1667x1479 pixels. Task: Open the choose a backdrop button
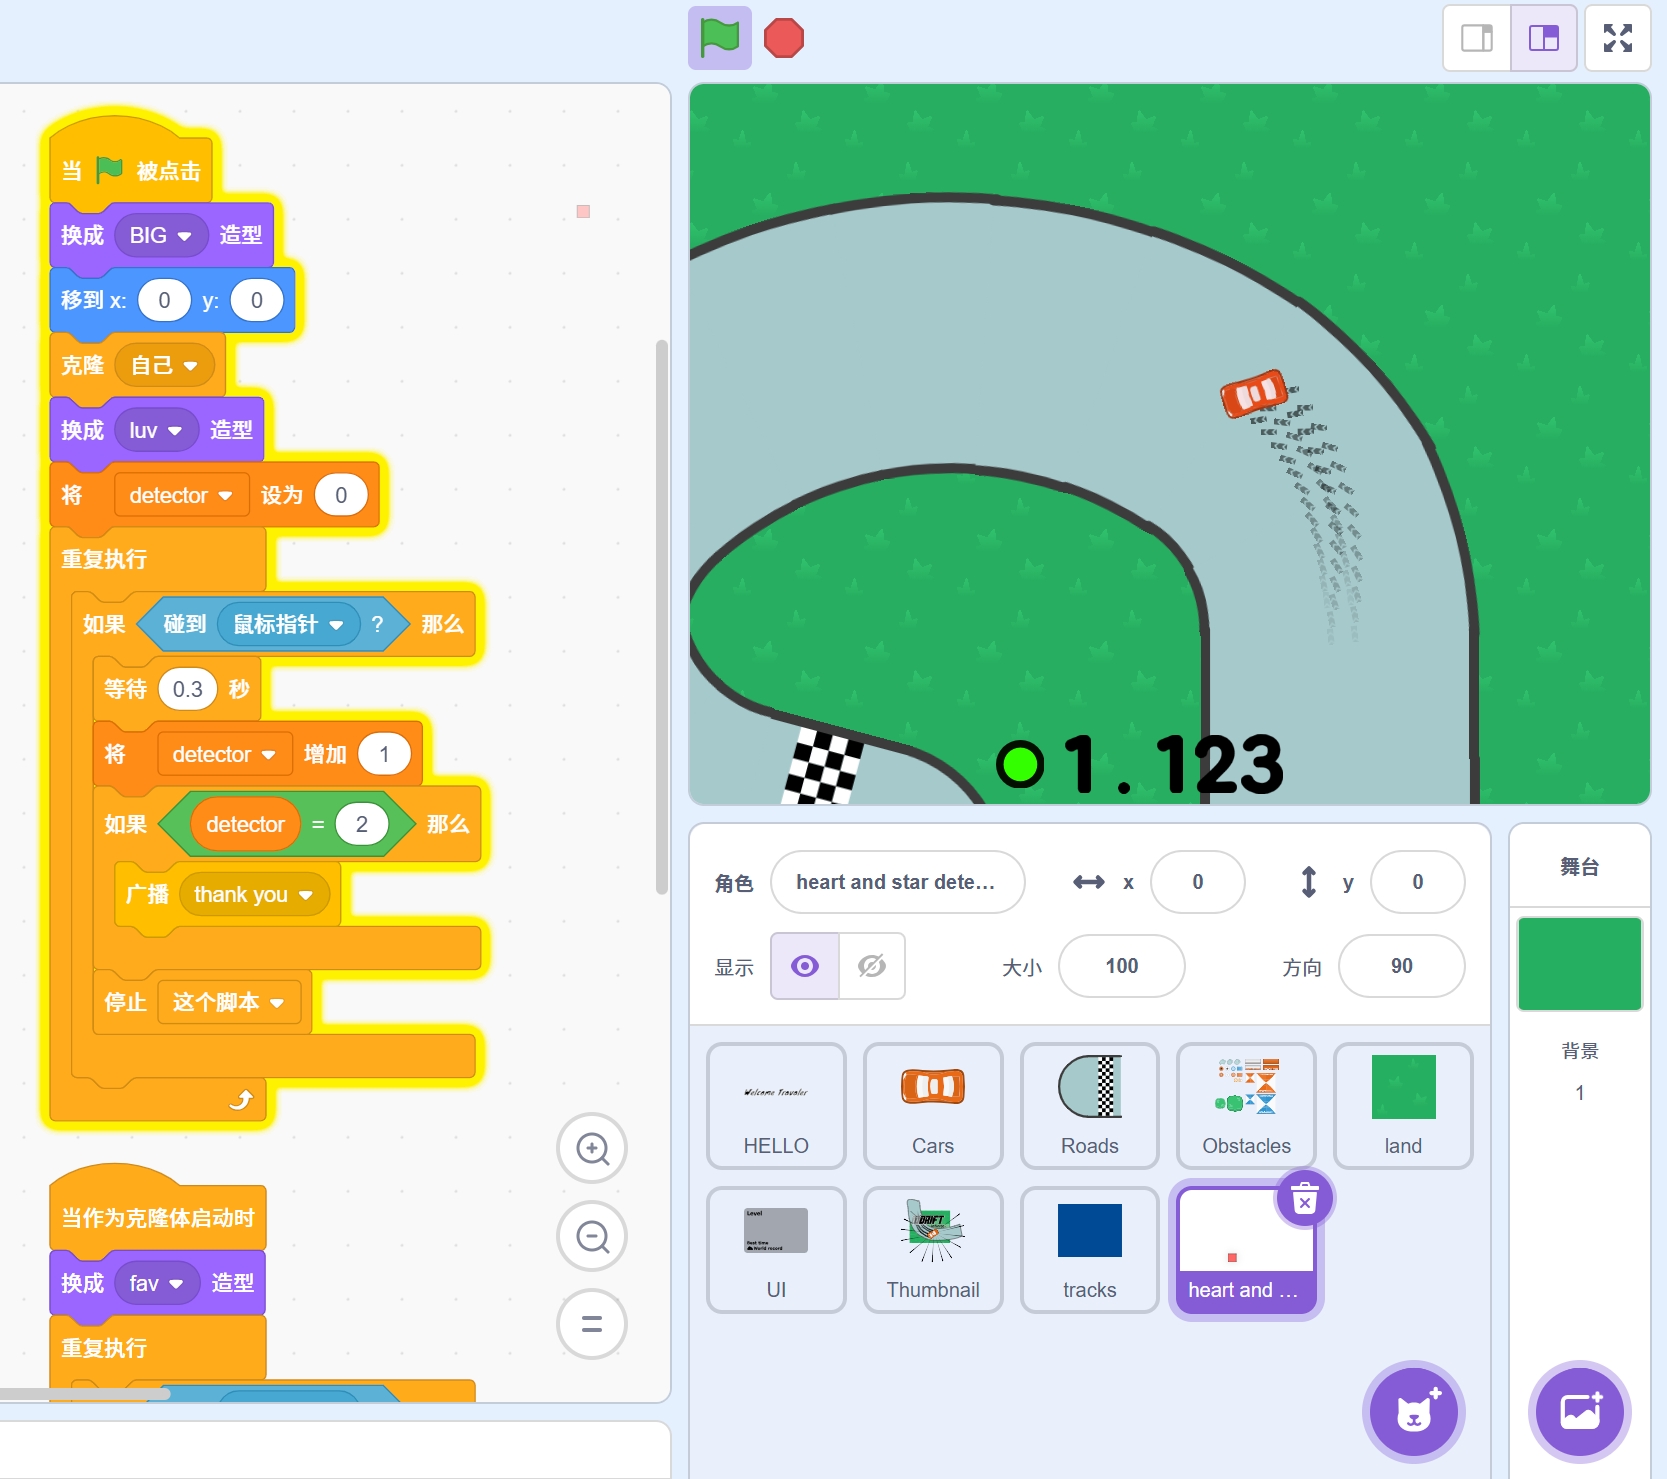click(1579, 1411)
